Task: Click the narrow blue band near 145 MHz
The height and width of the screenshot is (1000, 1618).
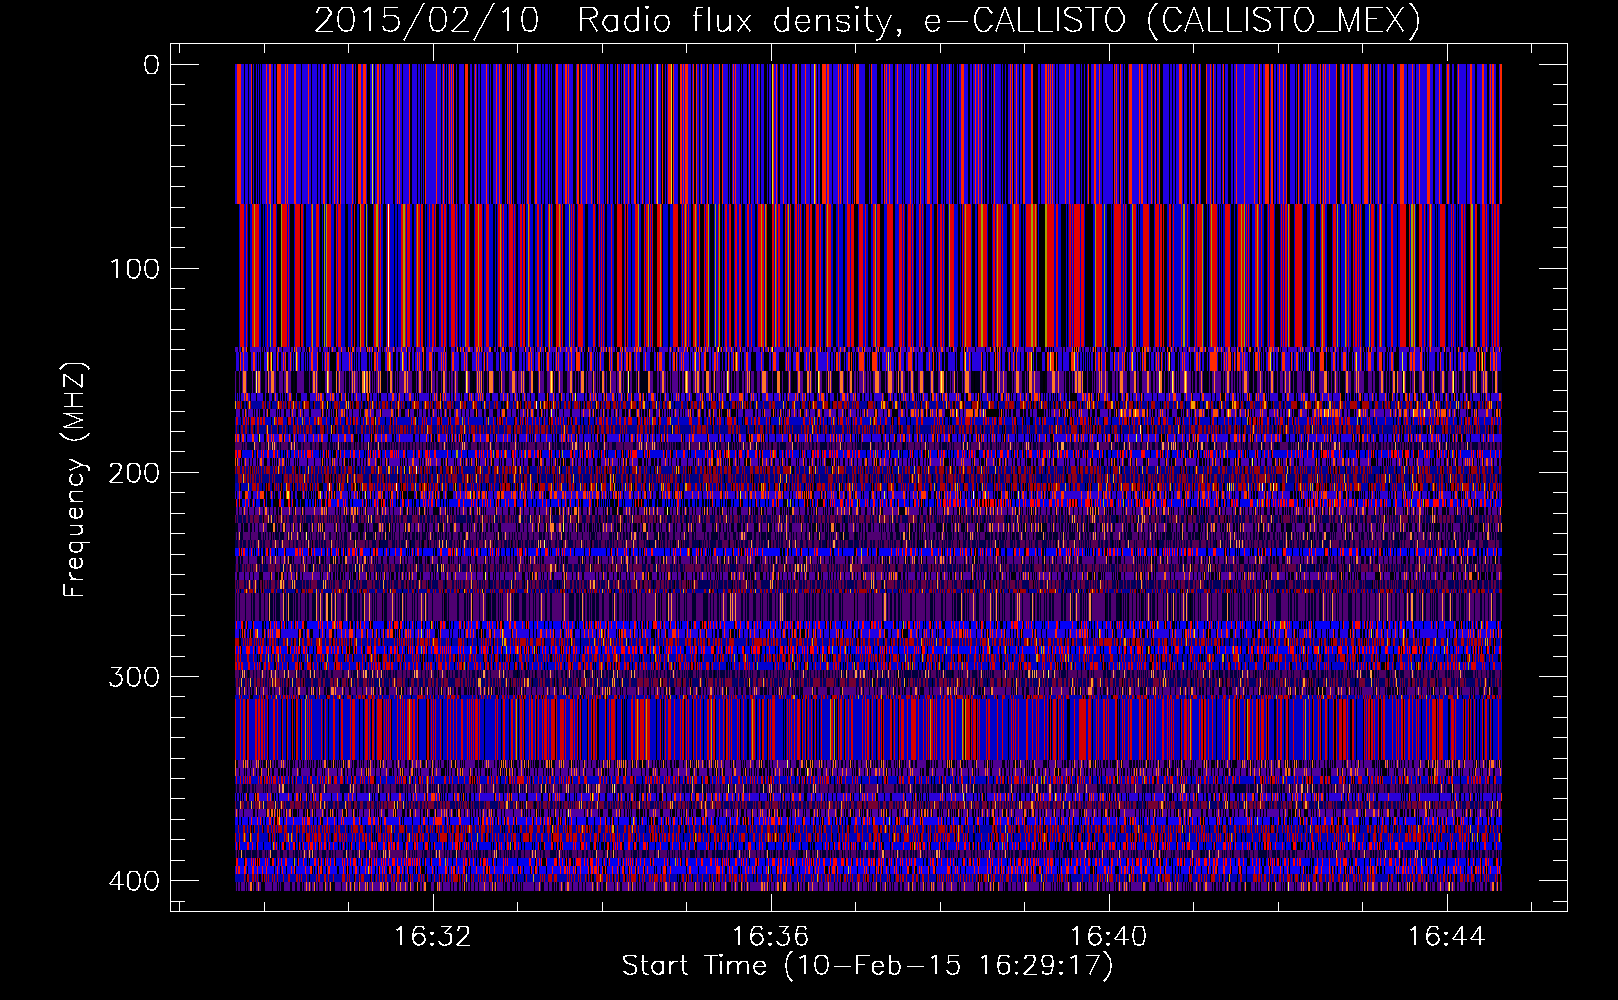Action: click(x=868, y=359)
